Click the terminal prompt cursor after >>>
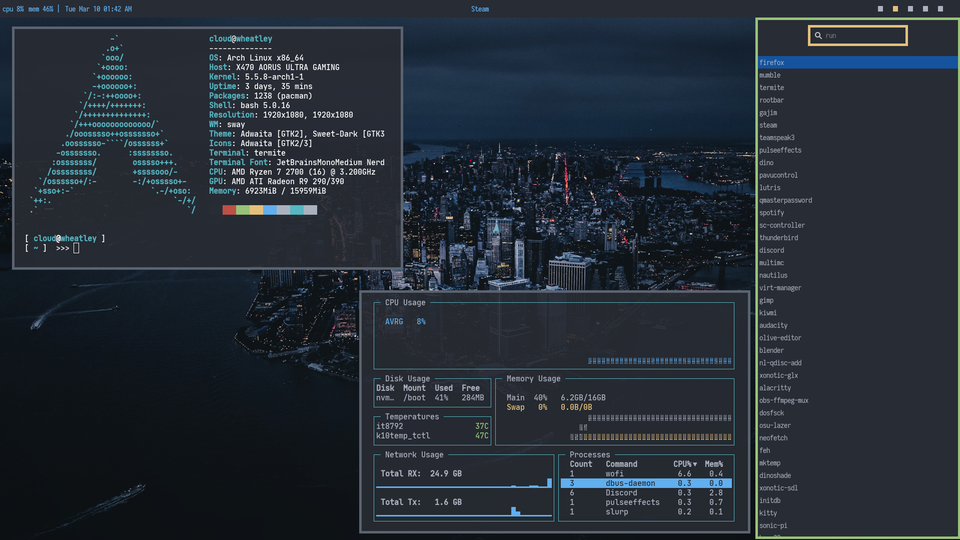Image resolution: width=960 pixels, height=540 pixels. click(76, 248)
